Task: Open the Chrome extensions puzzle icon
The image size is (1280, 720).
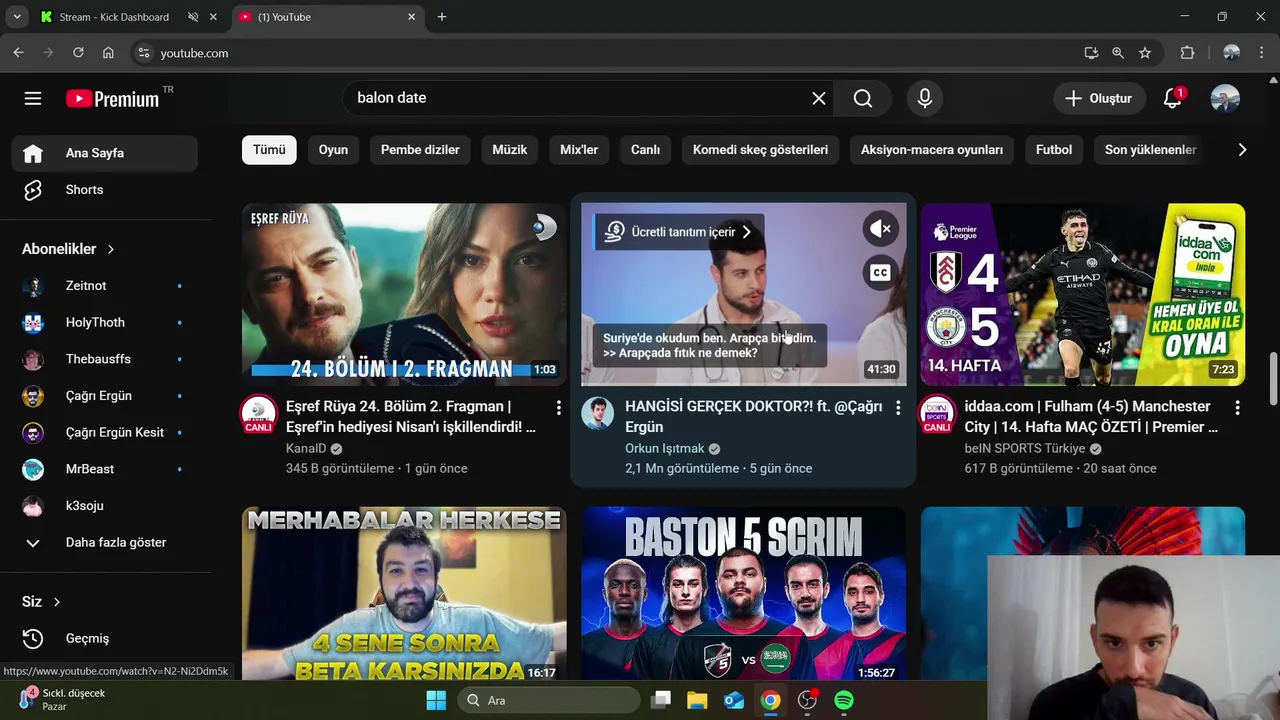Action: click(x=1187, y=53)
